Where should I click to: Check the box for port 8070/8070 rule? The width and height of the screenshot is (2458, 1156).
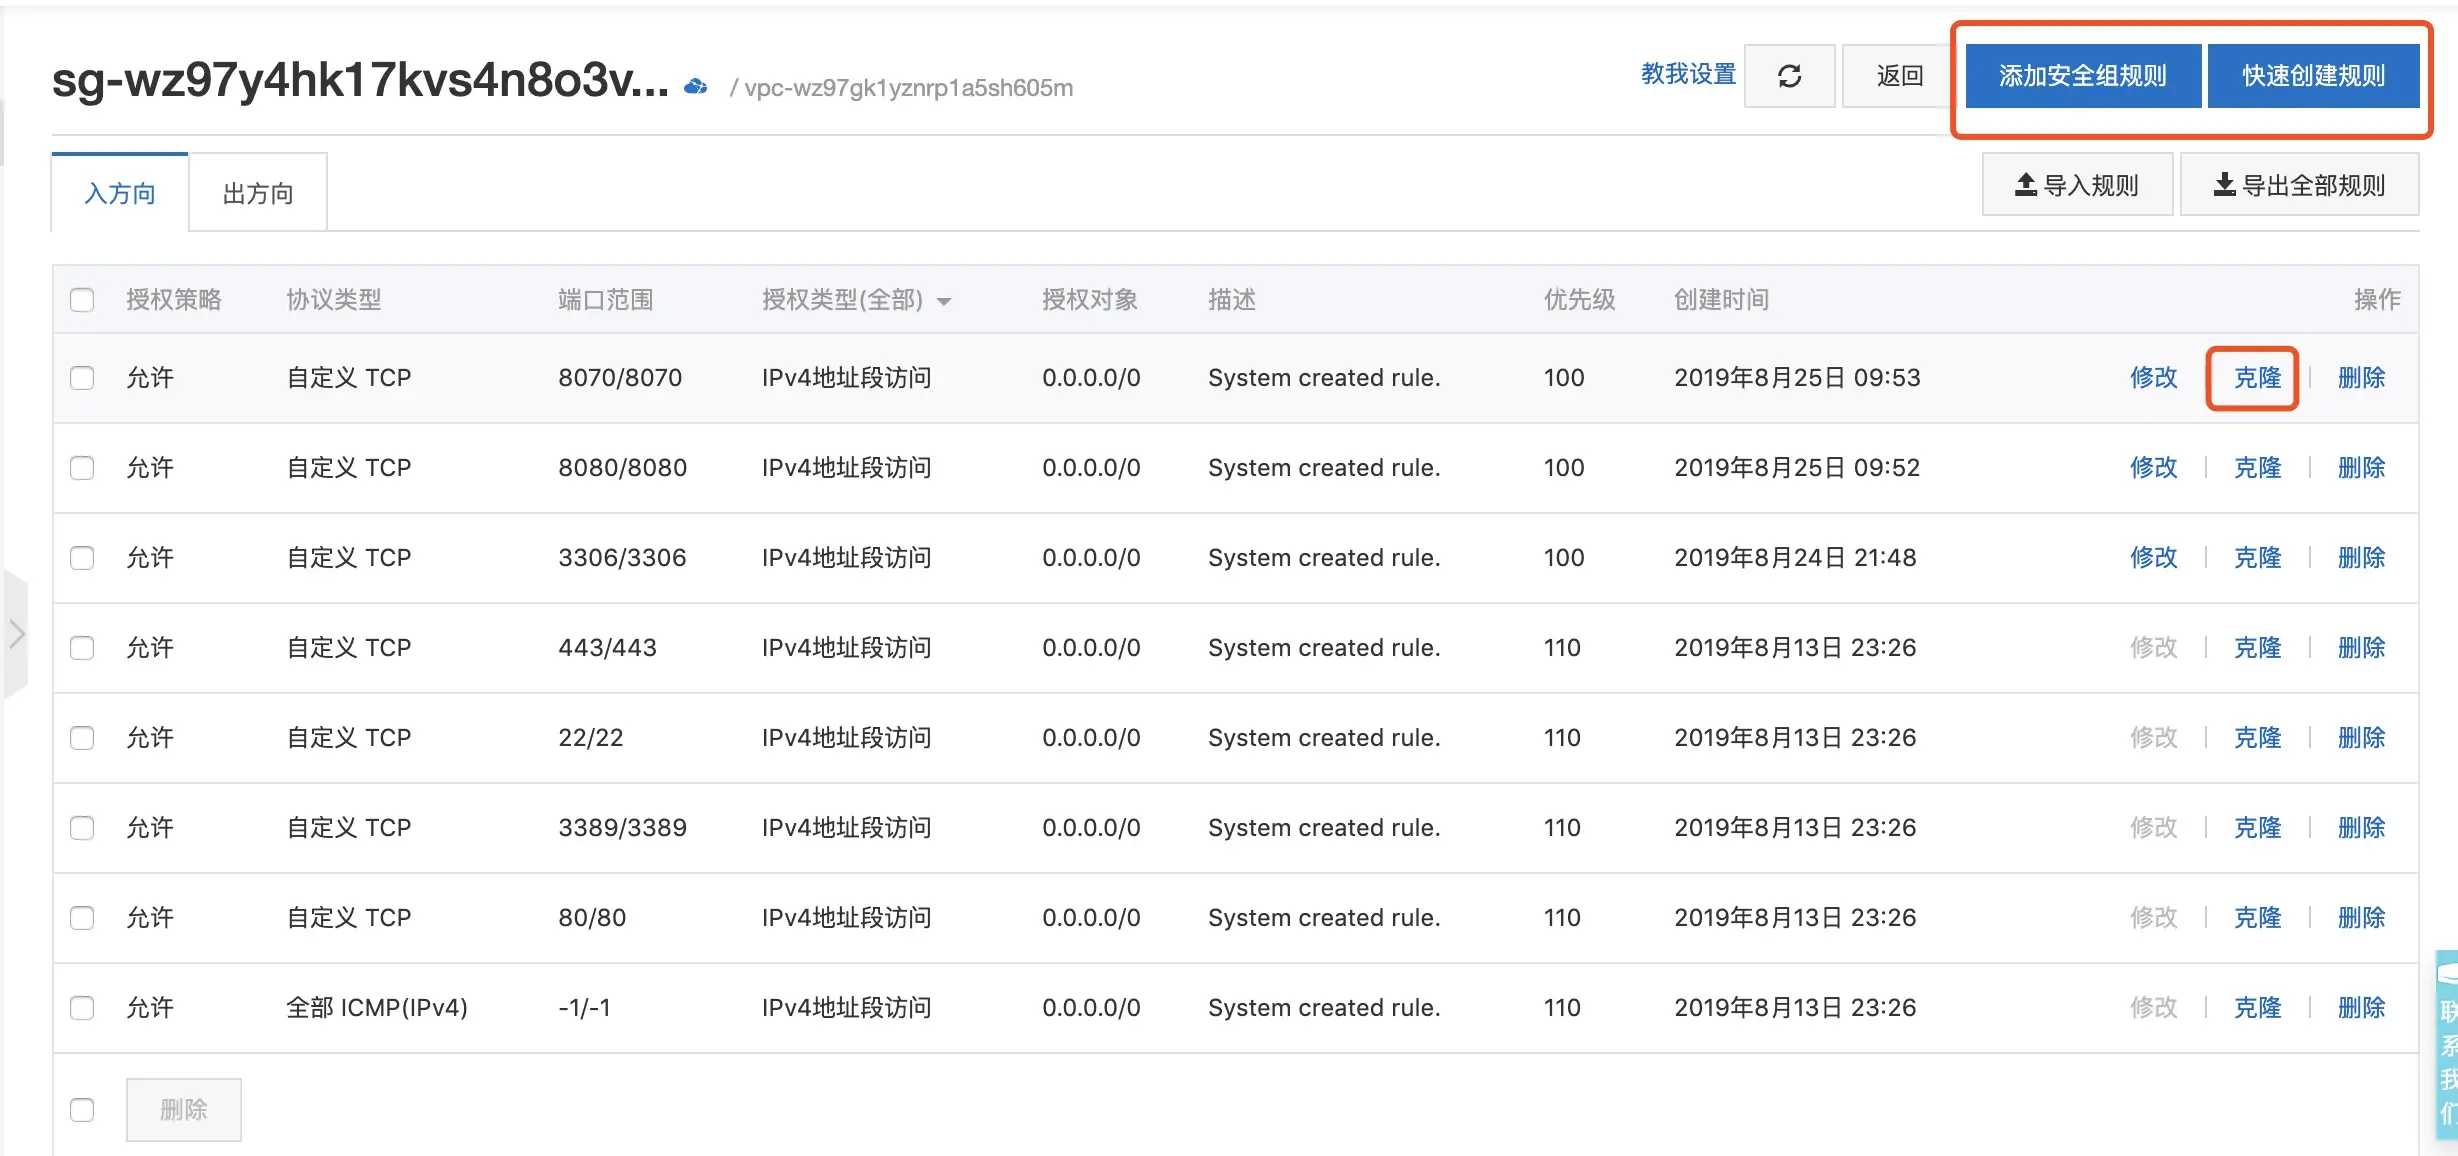(x=82, y=378)
